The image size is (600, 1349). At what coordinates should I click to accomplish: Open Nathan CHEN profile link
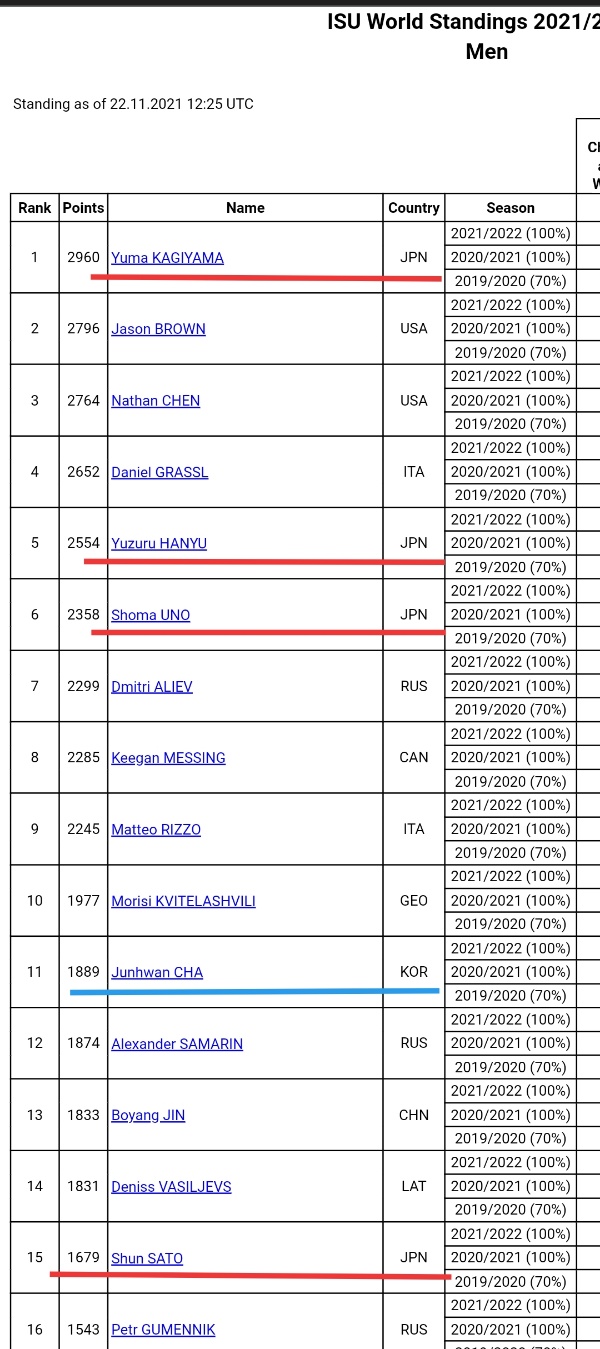click(155, 401)
